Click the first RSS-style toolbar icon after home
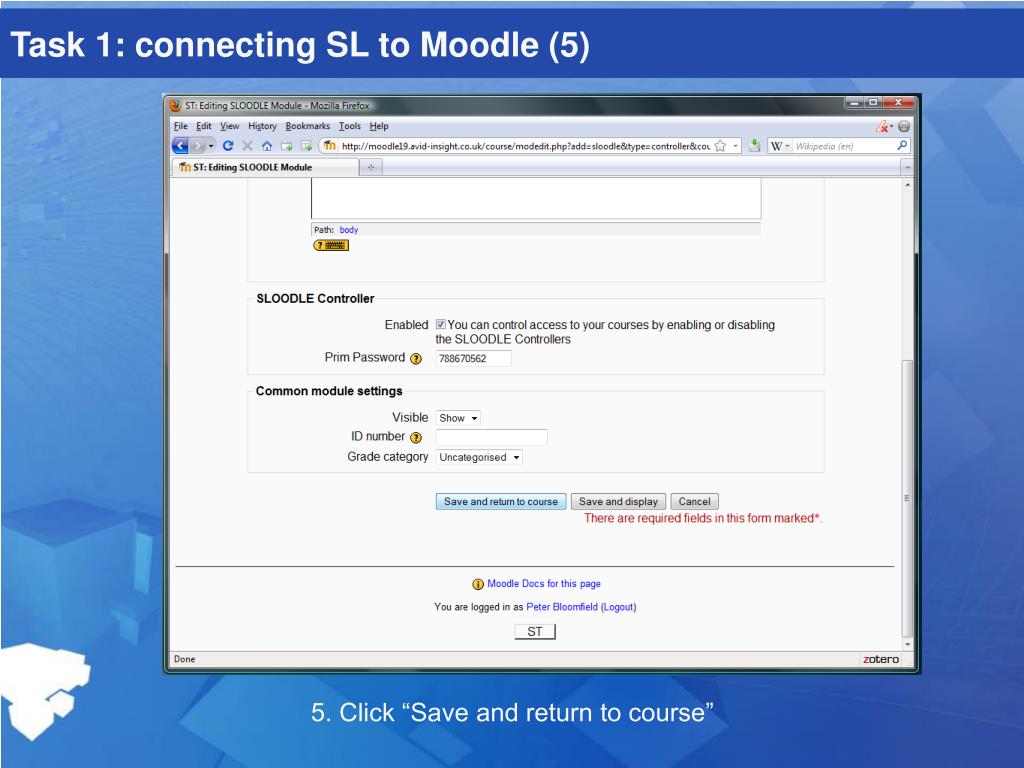The height and width of the screenshot is (768, 1024). click(x=287, y=146)
